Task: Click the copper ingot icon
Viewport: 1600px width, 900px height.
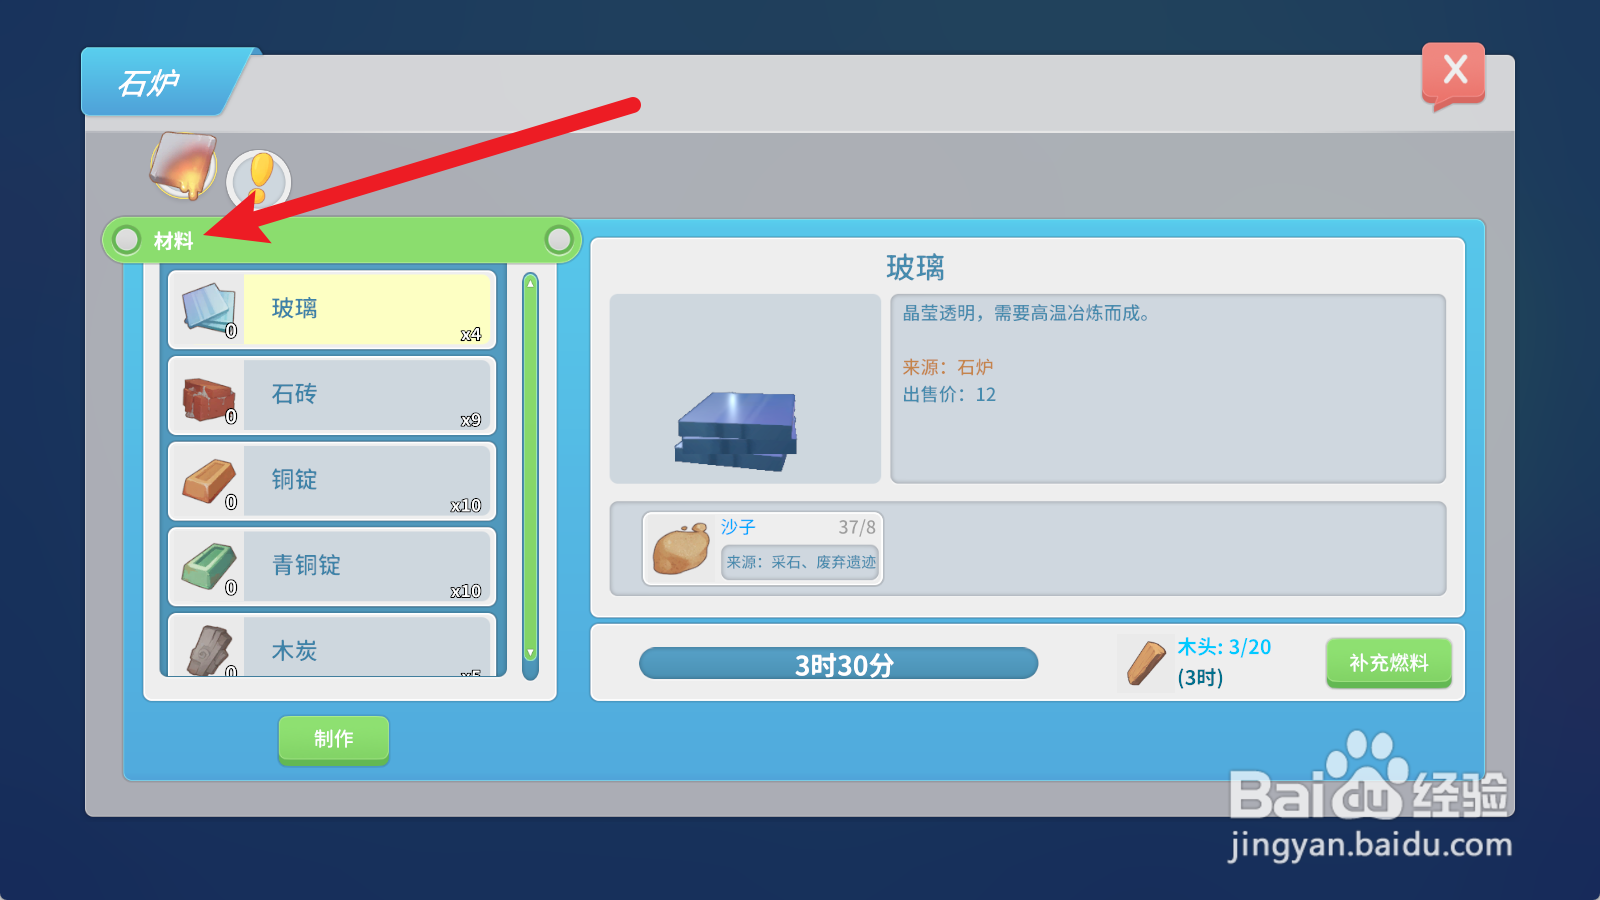Action: [208, 481]
